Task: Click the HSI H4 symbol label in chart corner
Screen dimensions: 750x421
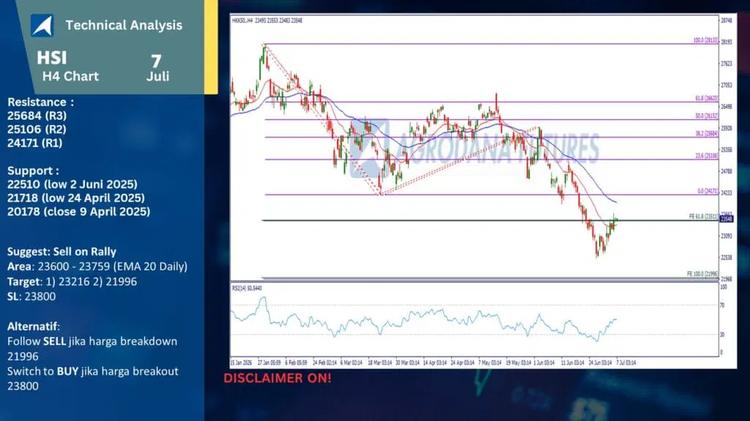Action: pos(267,21)
